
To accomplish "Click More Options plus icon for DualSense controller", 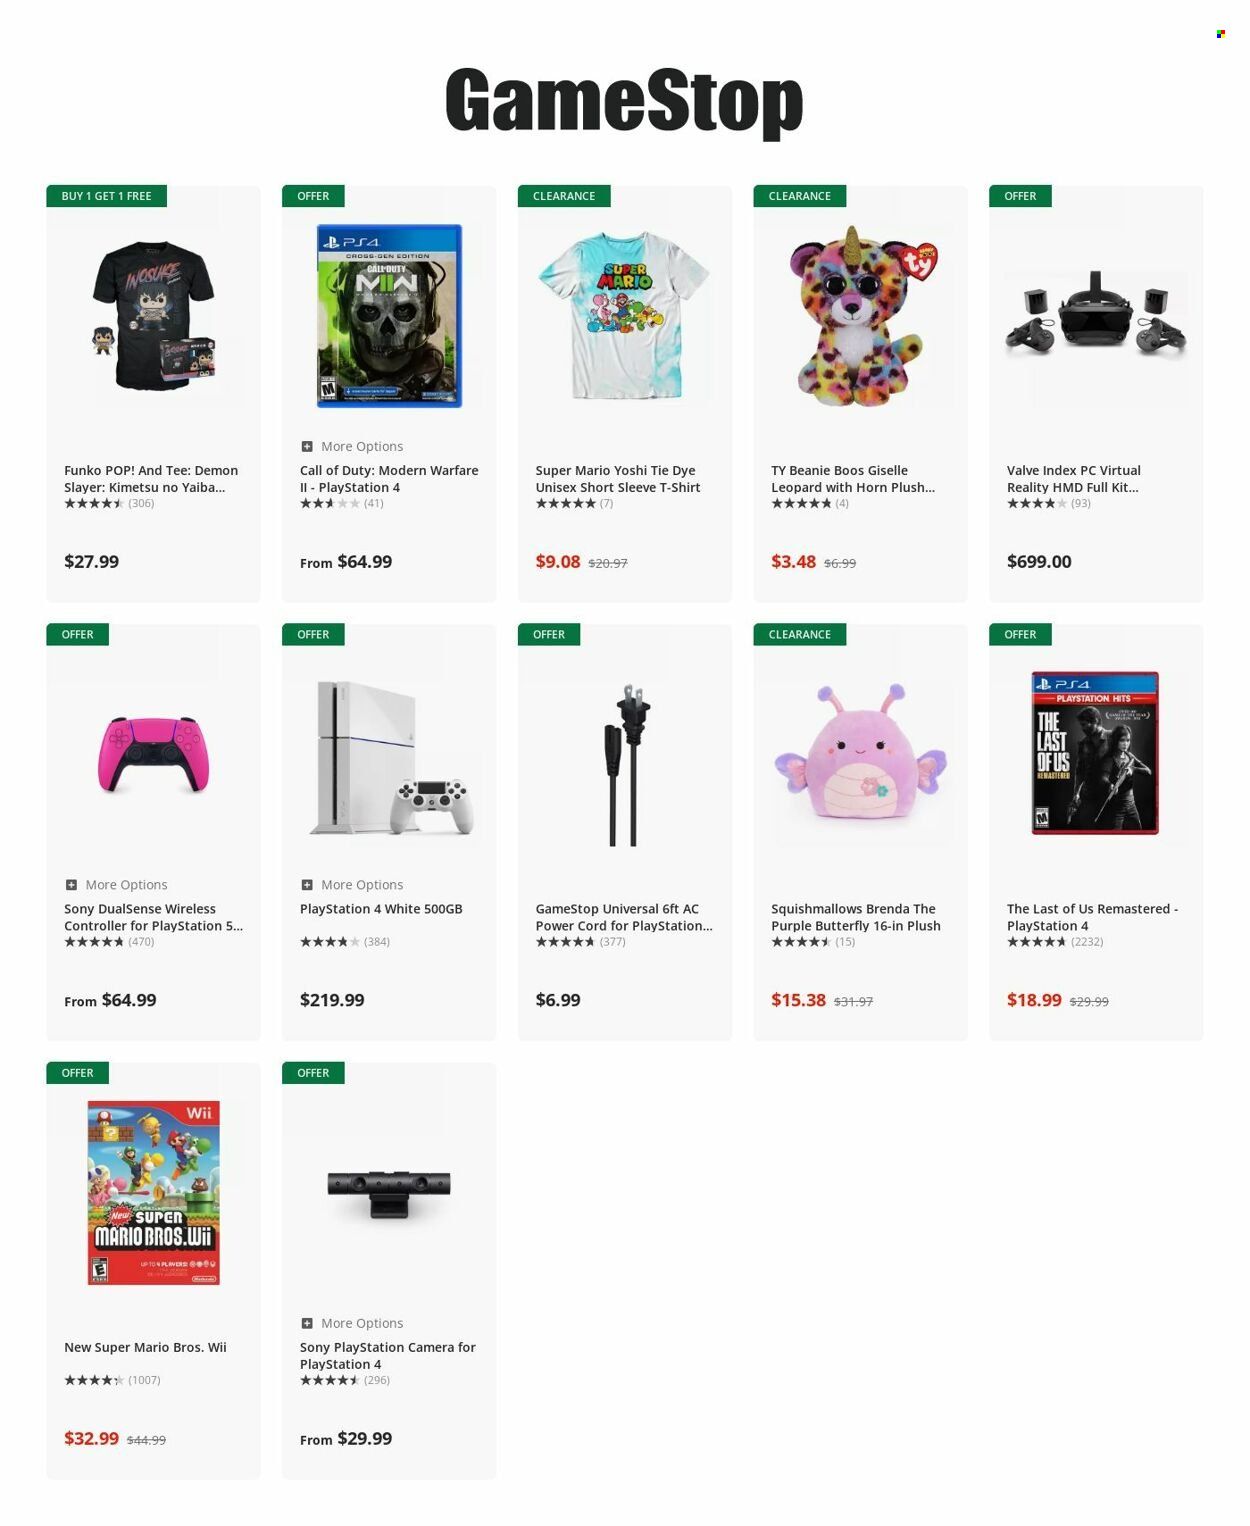I will click(x=71, y=885).
